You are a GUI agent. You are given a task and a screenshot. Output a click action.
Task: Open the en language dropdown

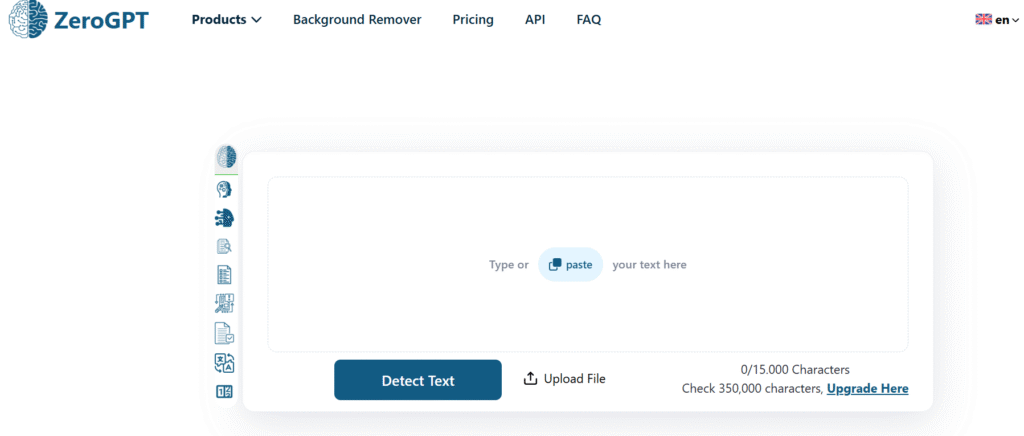(1006, 20)
